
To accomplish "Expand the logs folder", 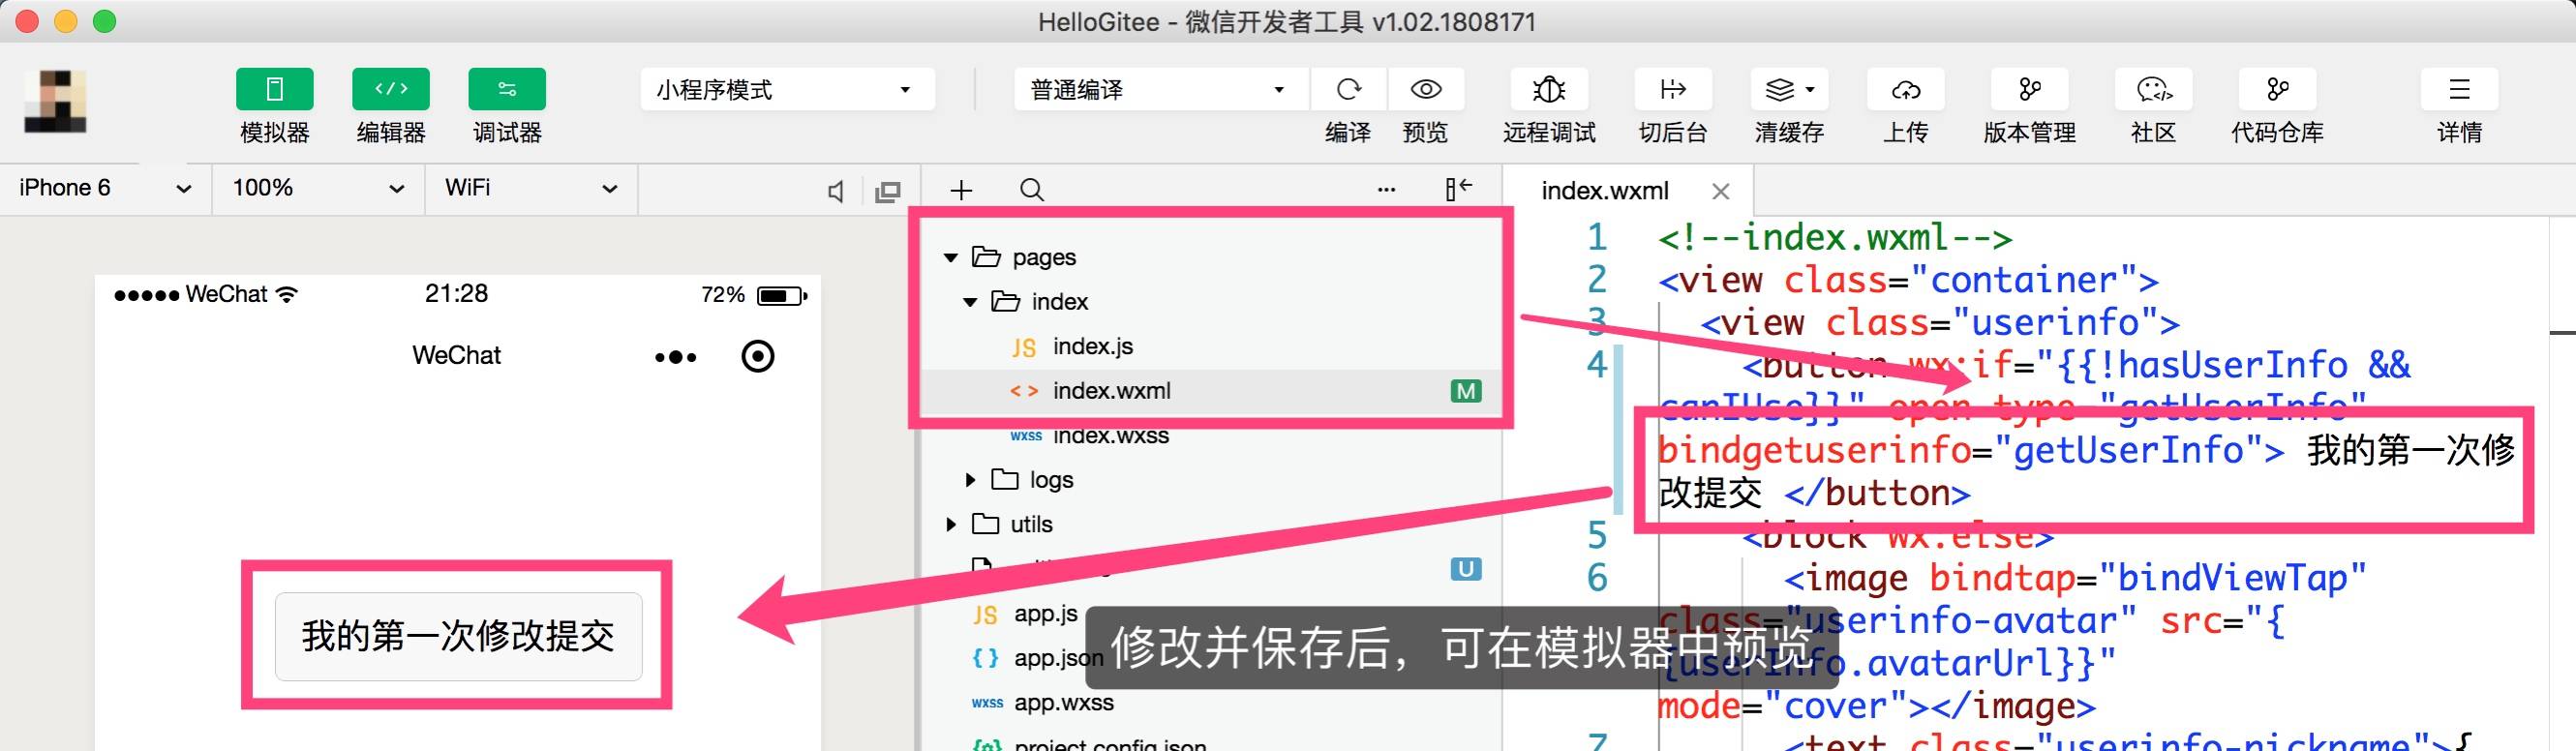I will pyautogui.click(x=969, y=480).
